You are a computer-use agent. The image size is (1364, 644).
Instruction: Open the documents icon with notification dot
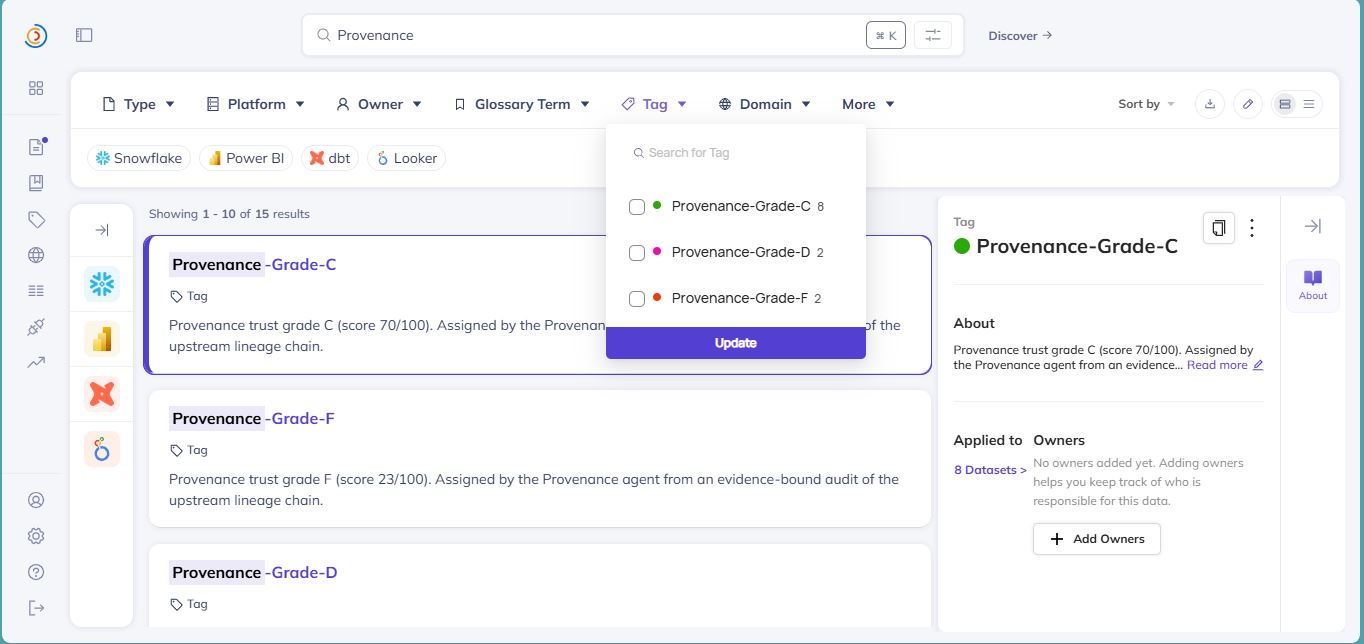tap(36, 147)
